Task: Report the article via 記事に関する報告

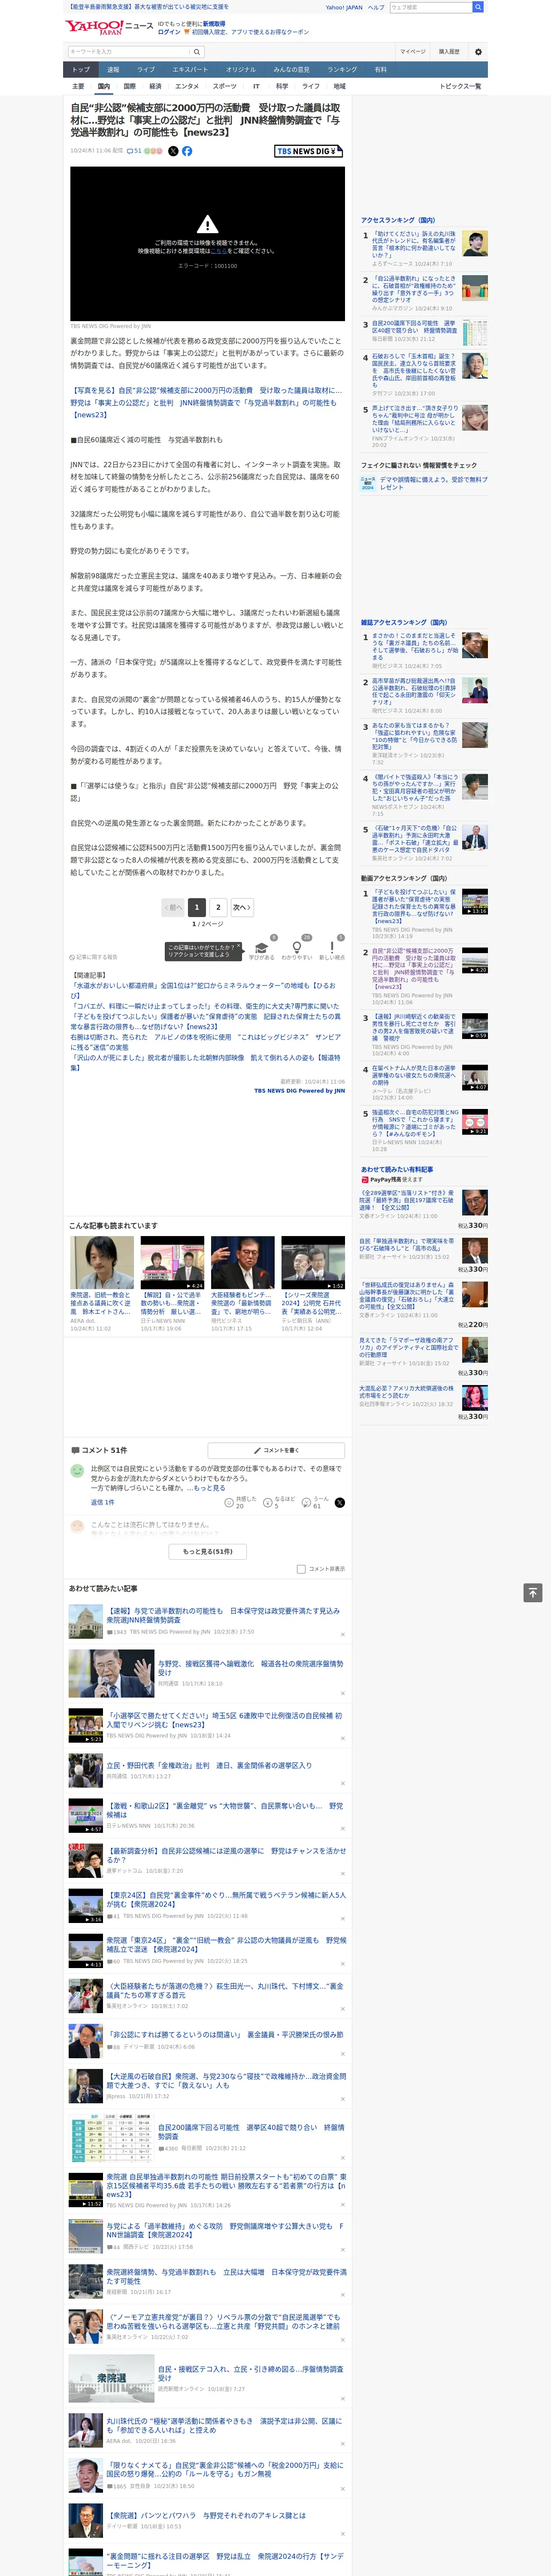Action: [x=93, y=957]
